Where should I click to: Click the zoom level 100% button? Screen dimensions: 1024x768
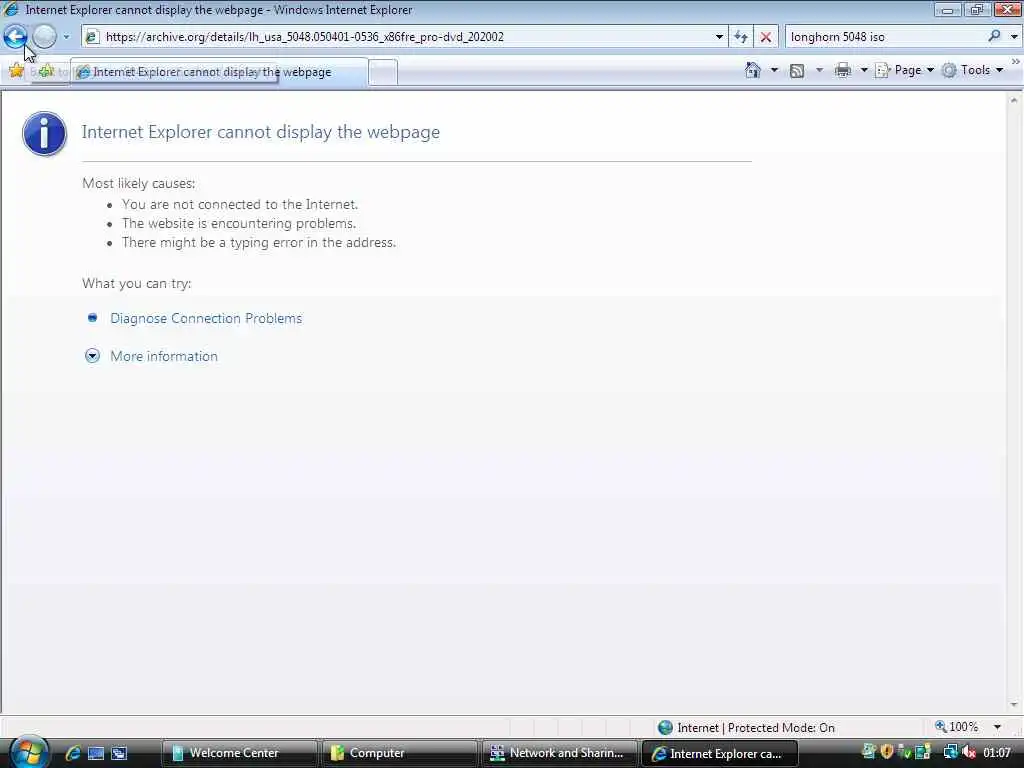956,727
